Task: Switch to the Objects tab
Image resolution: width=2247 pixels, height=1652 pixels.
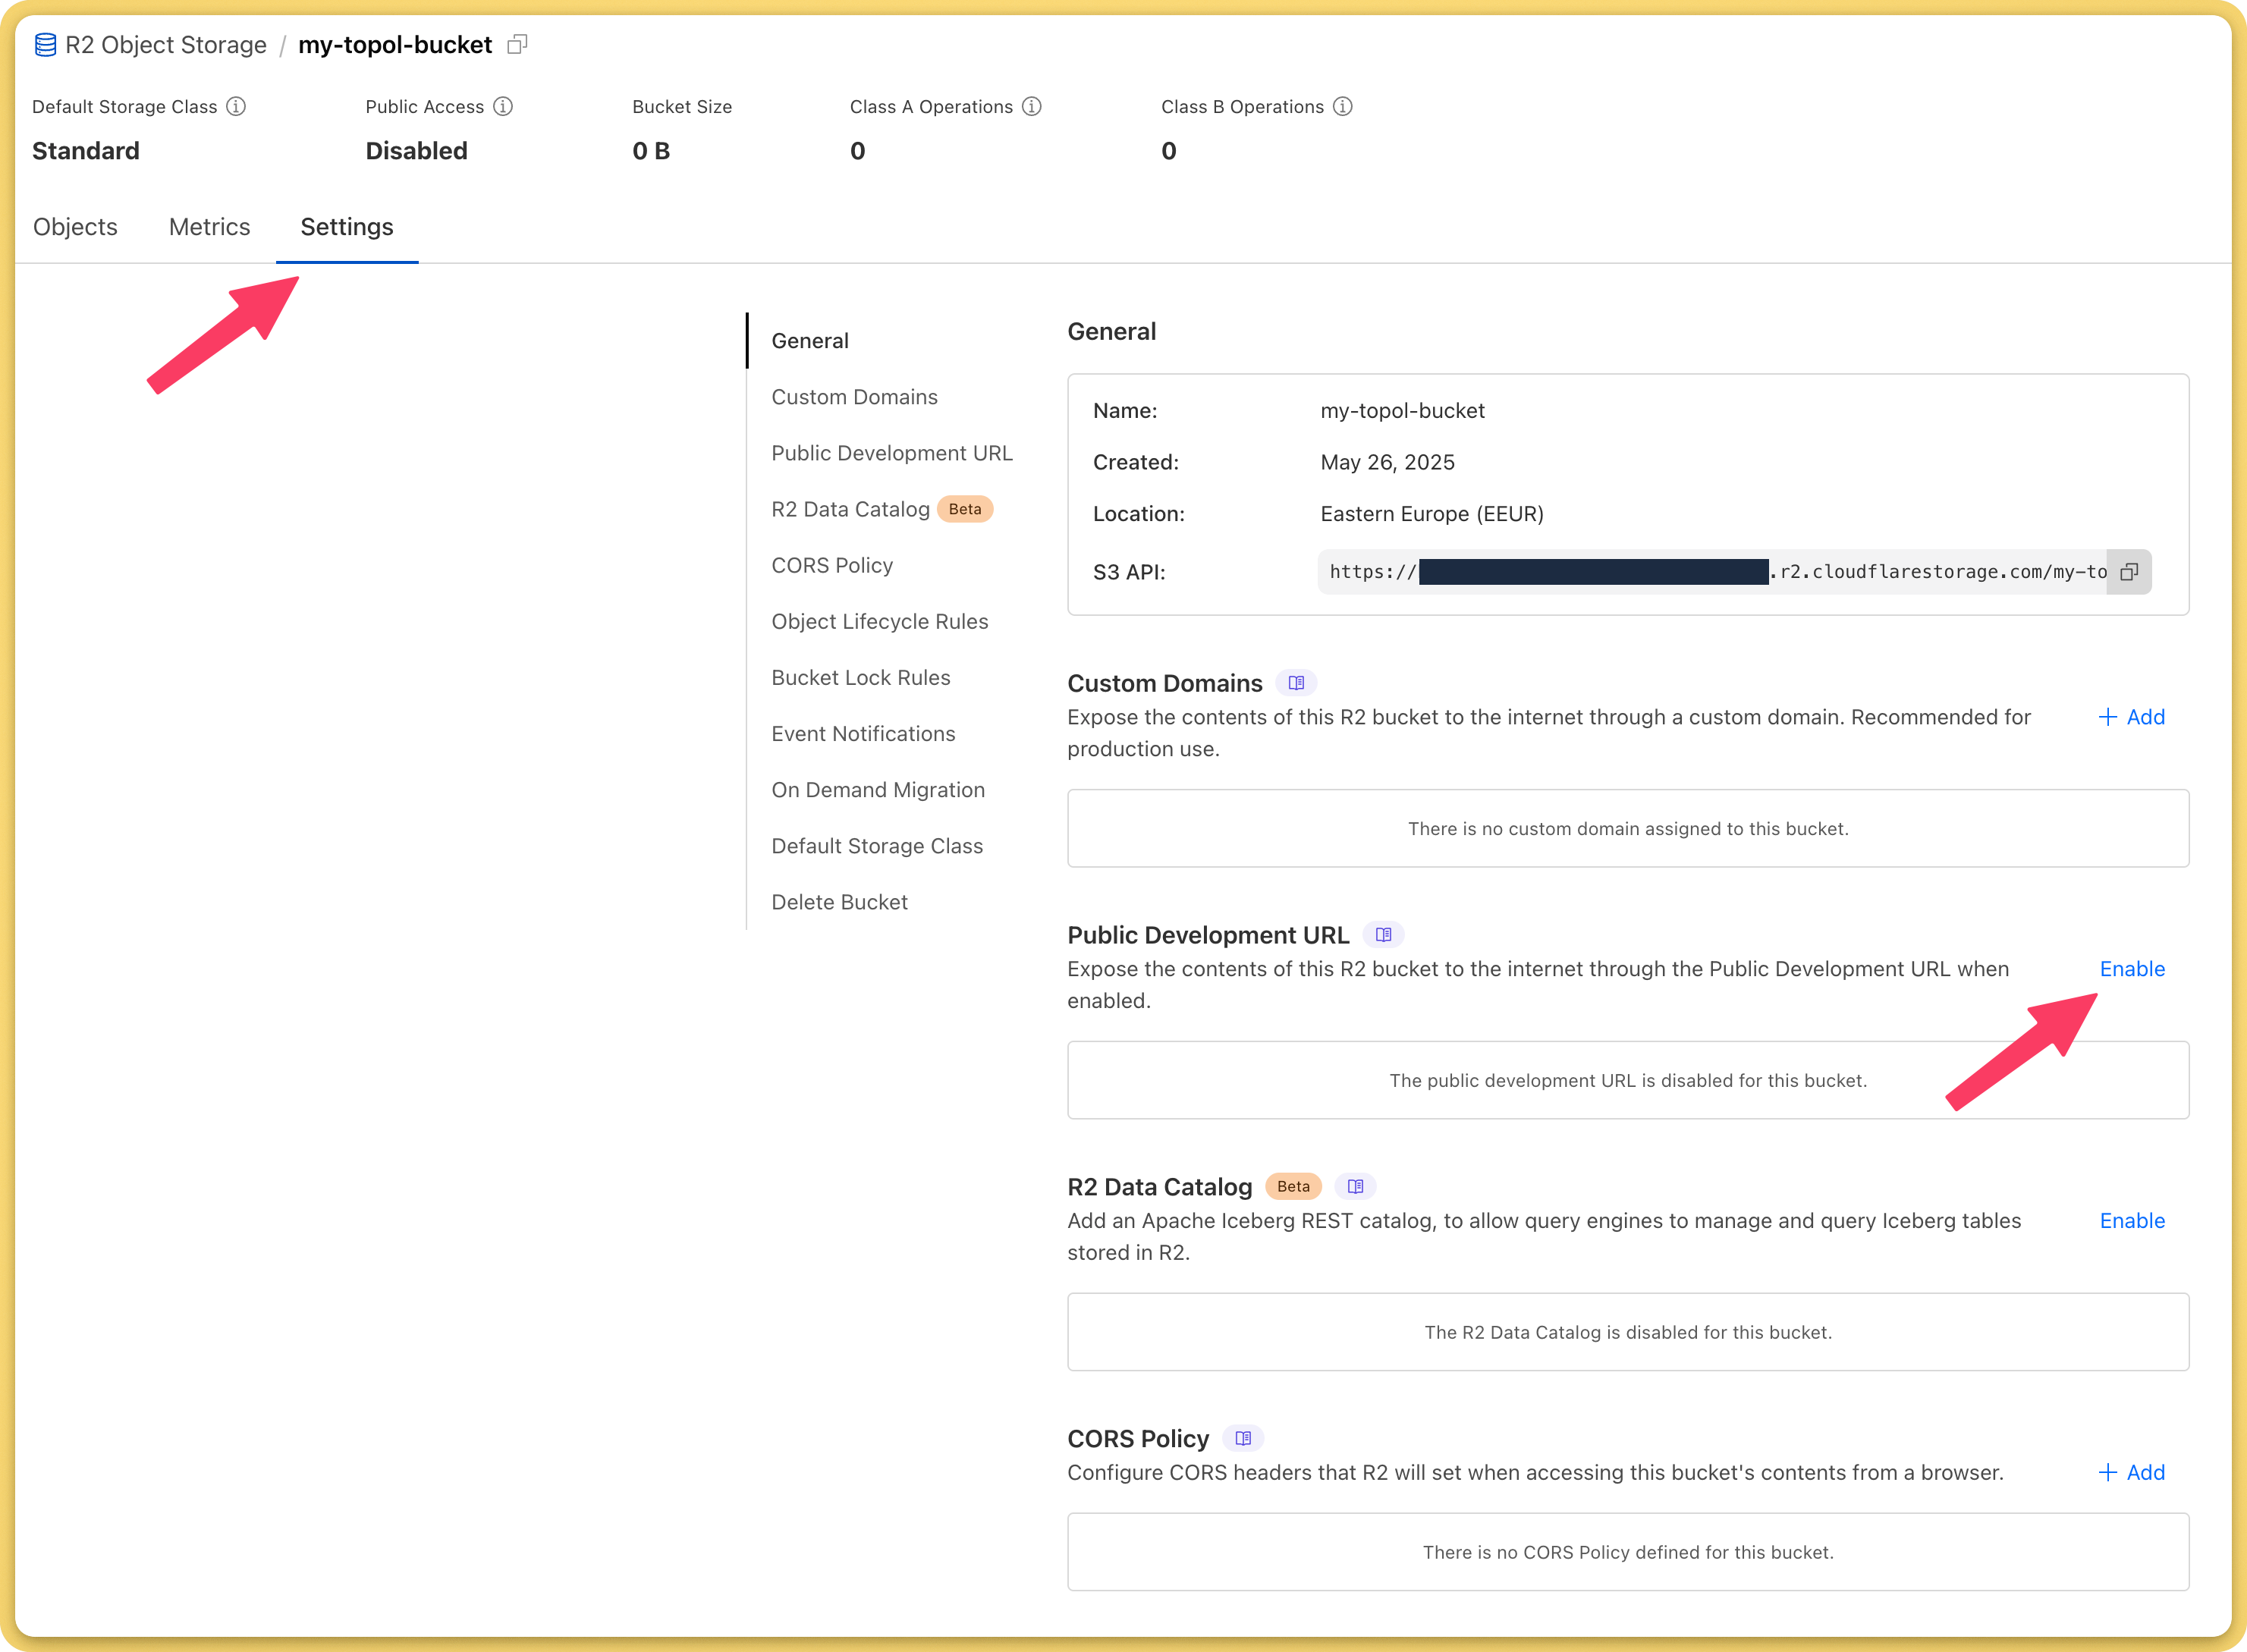Action: (75, 227)
